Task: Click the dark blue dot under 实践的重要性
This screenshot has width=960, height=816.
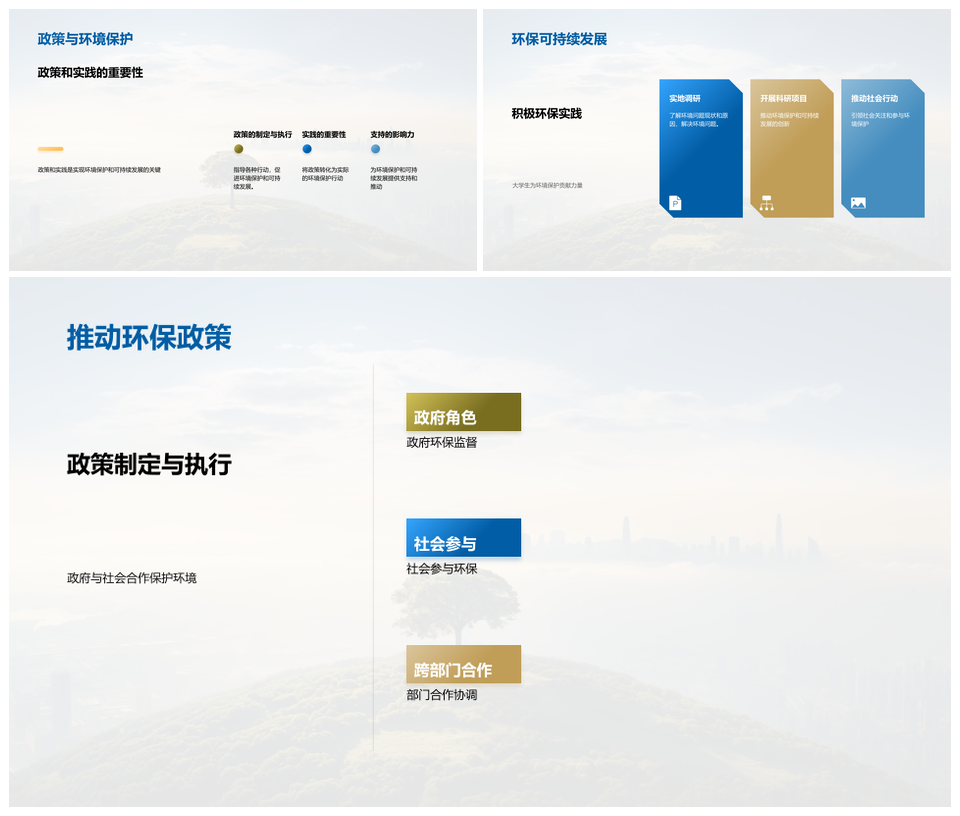Action: (307, 149)
